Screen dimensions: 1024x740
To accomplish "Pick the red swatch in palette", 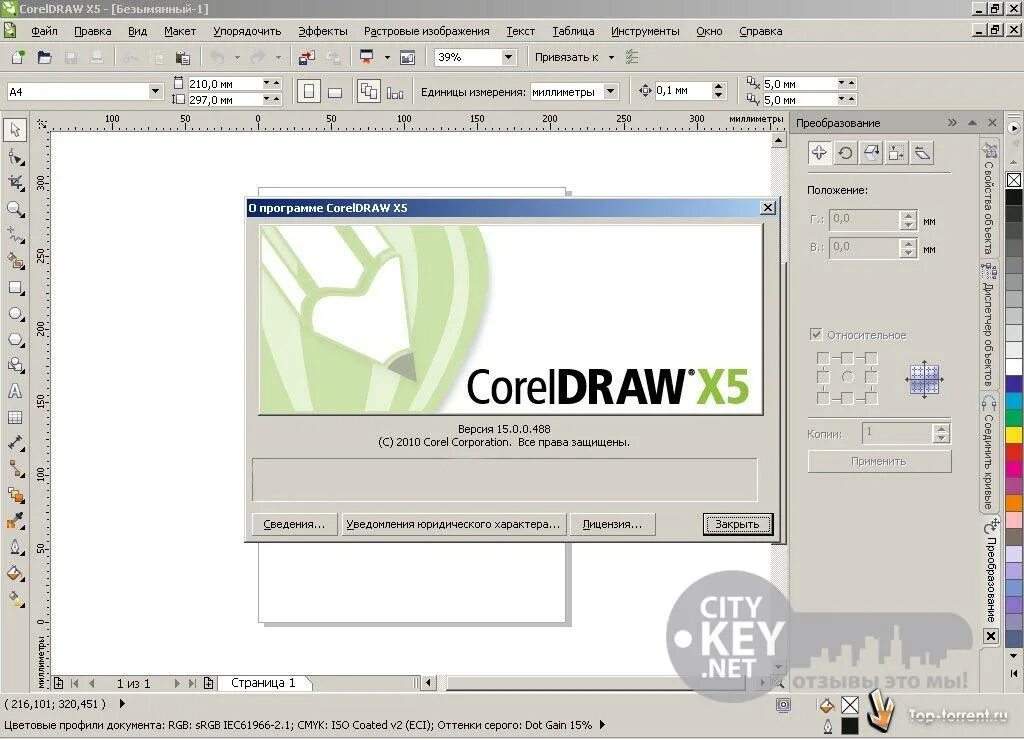I will tap(1014, 451).
